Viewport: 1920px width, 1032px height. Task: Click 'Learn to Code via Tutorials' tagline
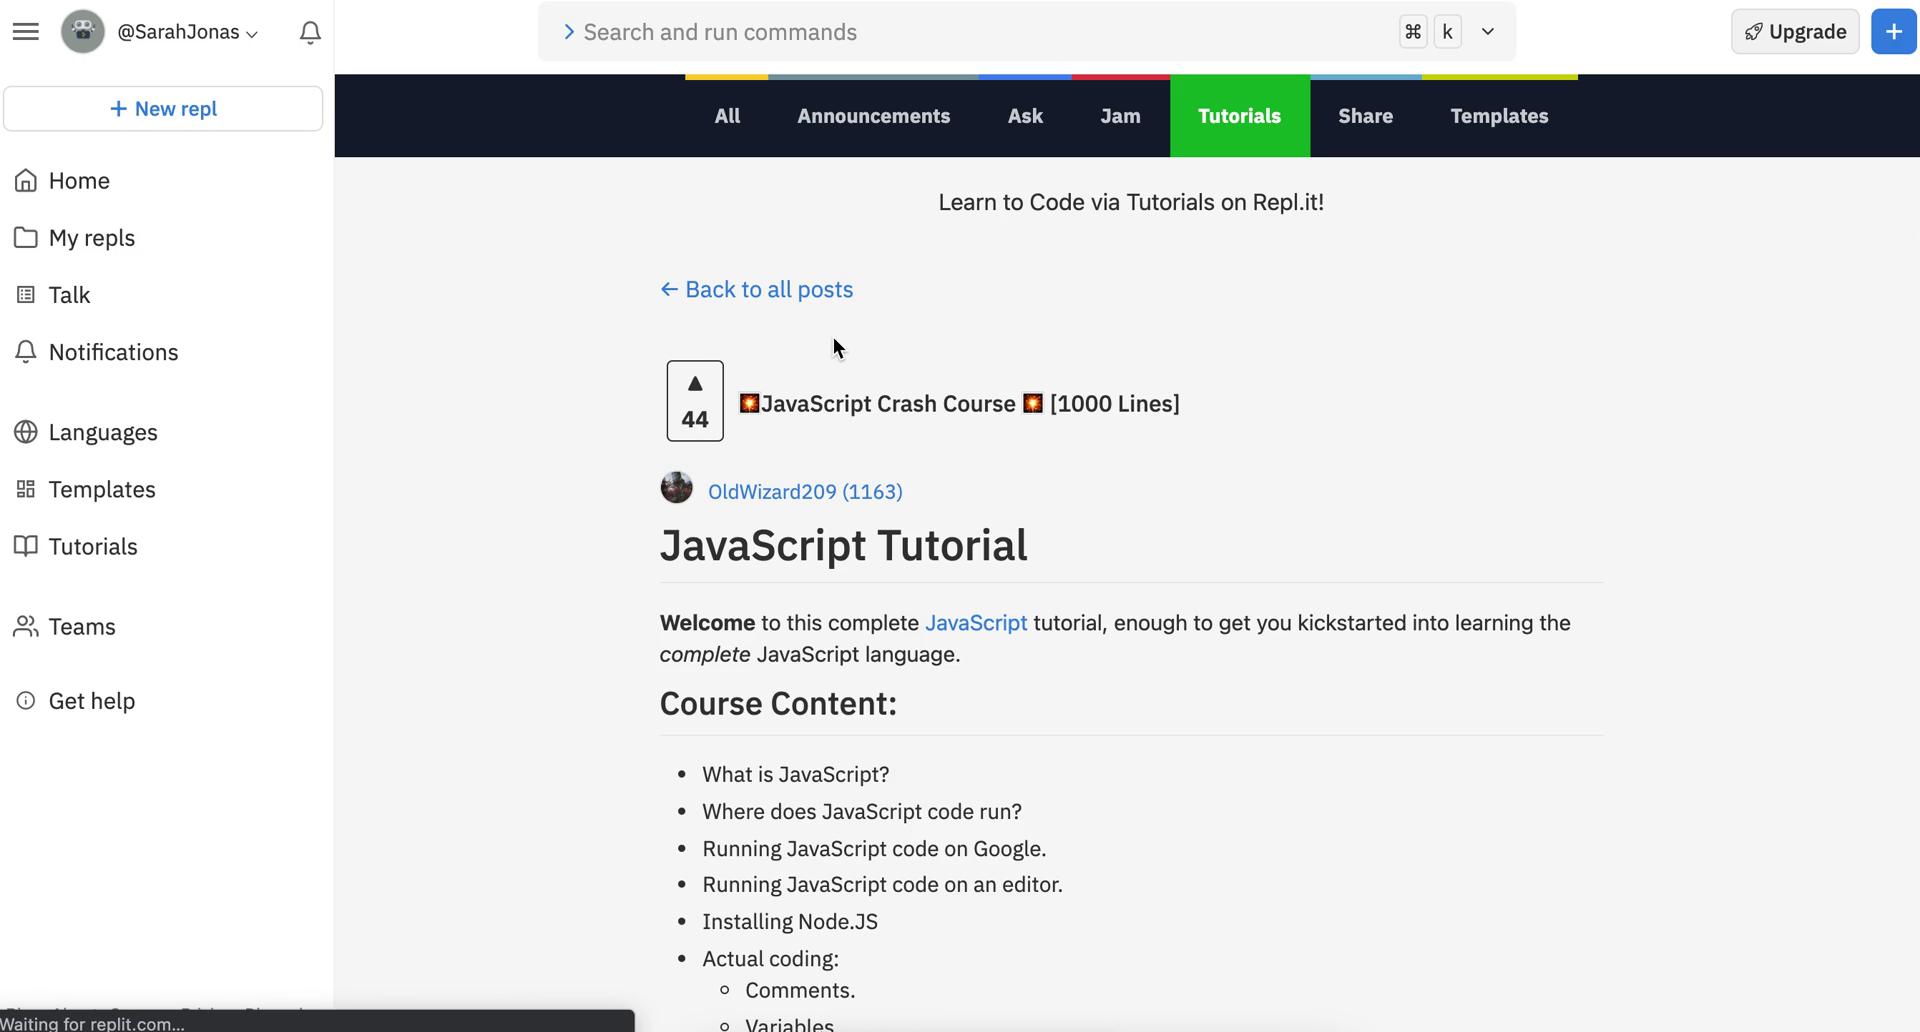[x=1131, y=202]
